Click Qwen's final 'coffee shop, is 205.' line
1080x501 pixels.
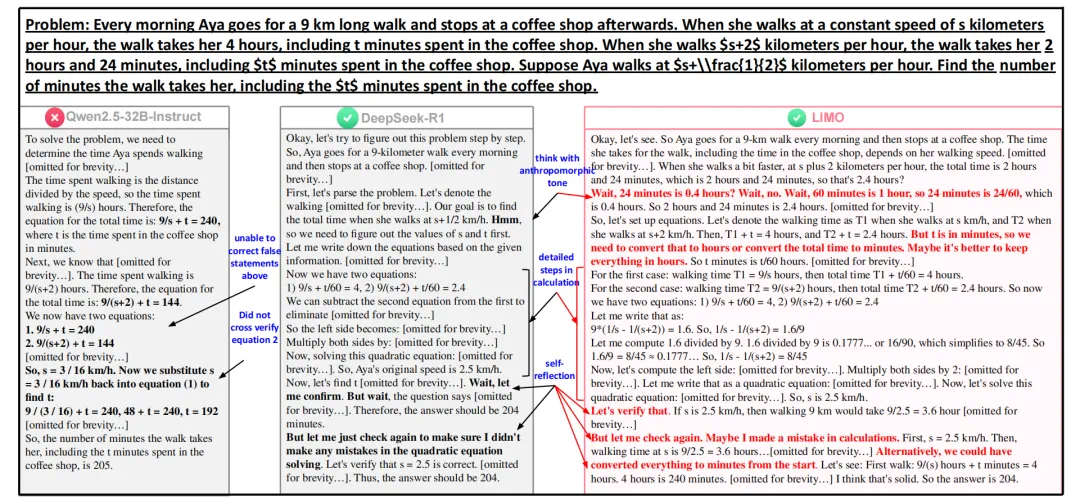70,465
